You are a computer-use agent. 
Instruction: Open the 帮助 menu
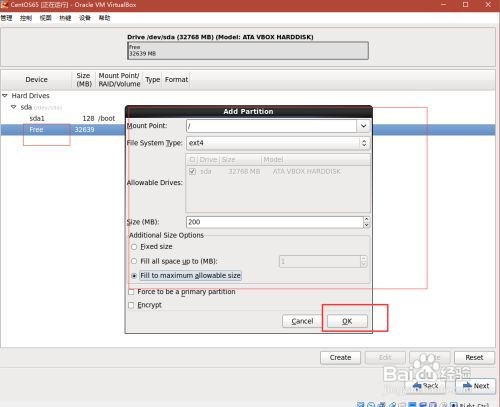[104, 18]
